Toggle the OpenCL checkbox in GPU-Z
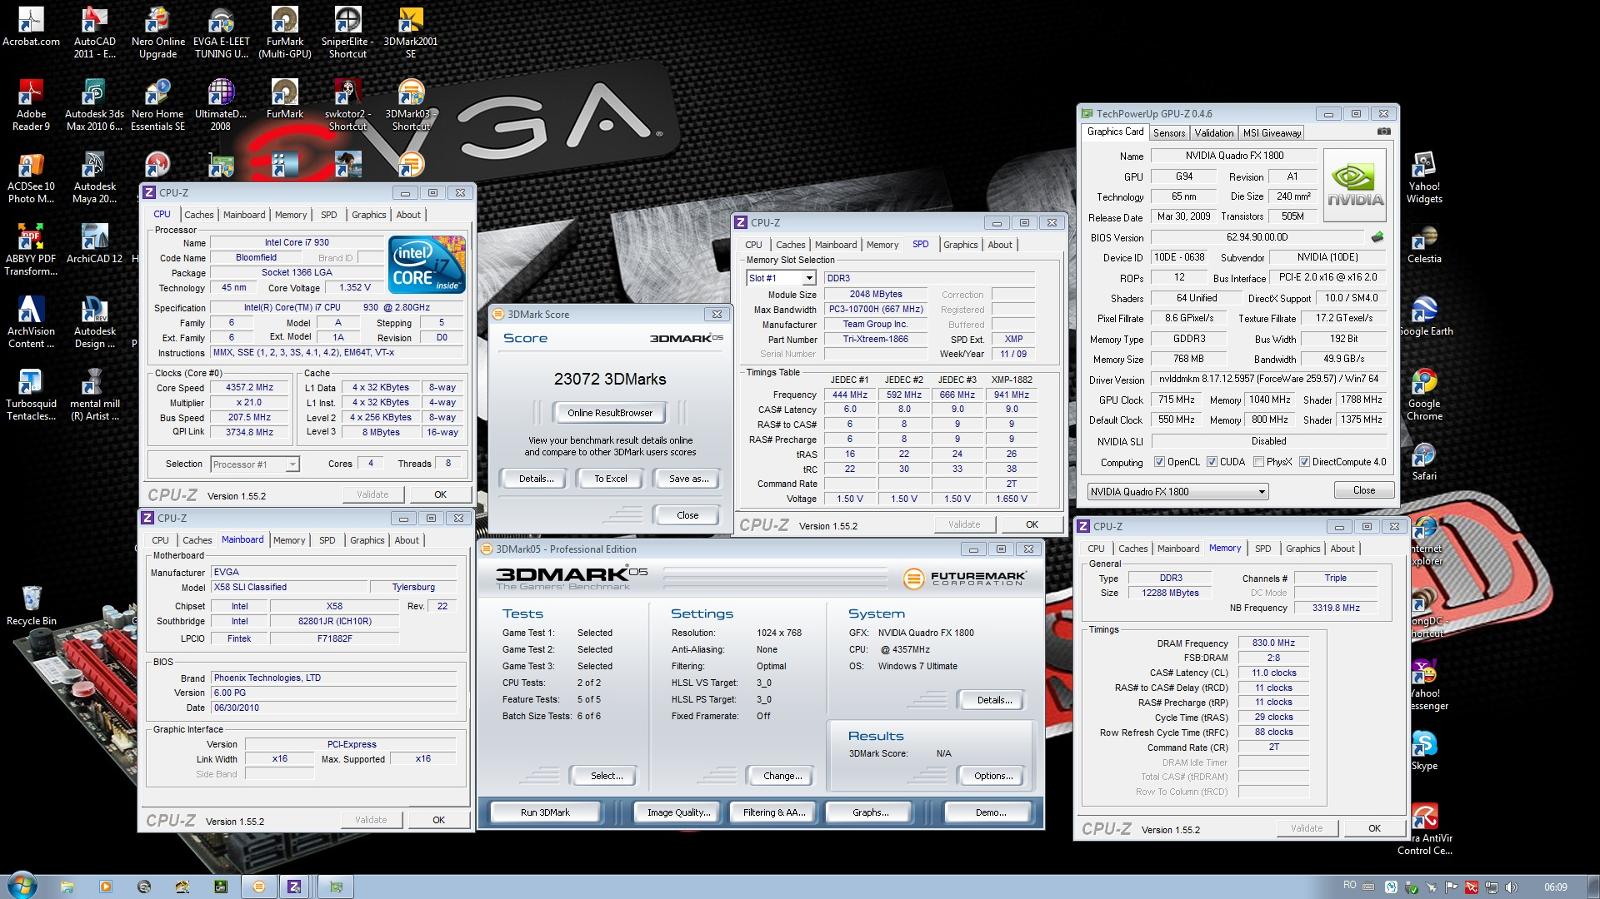This screenshot has height=899, width=1600. point(1159,462)
